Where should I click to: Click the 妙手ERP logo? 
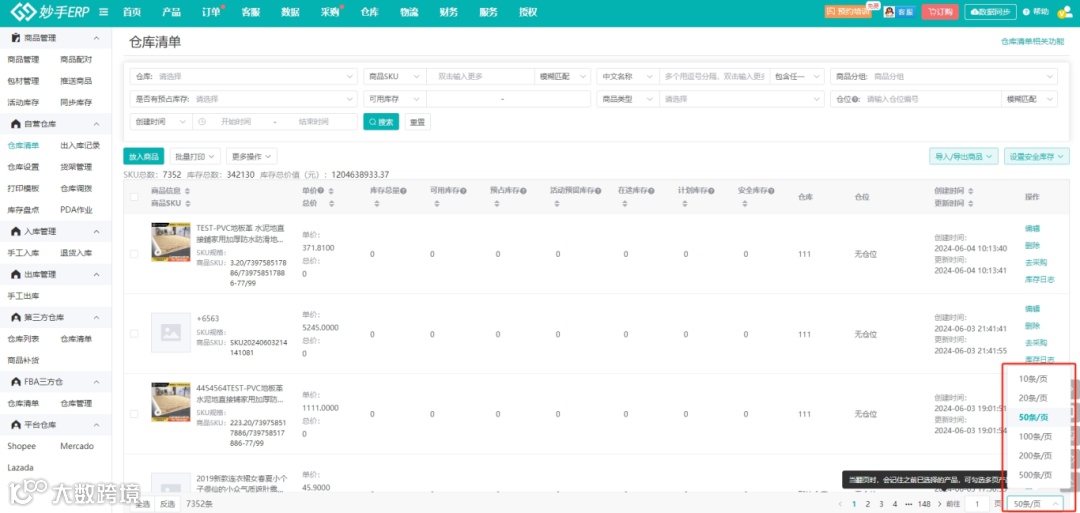[50, 12]
